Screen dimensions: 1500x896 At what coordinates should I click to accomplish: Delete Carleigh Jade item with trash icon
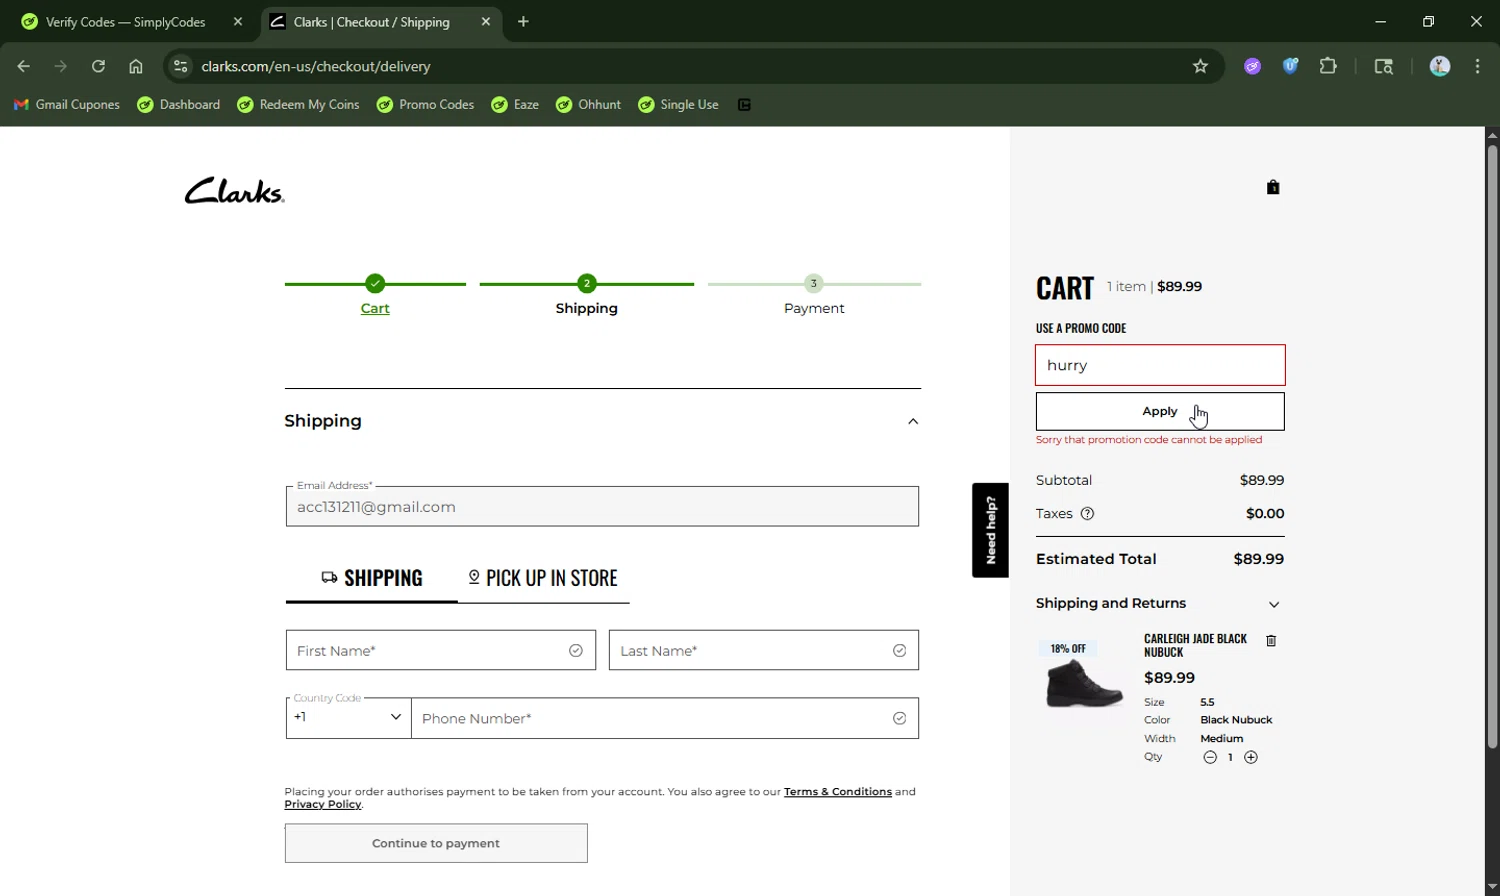1271,641
